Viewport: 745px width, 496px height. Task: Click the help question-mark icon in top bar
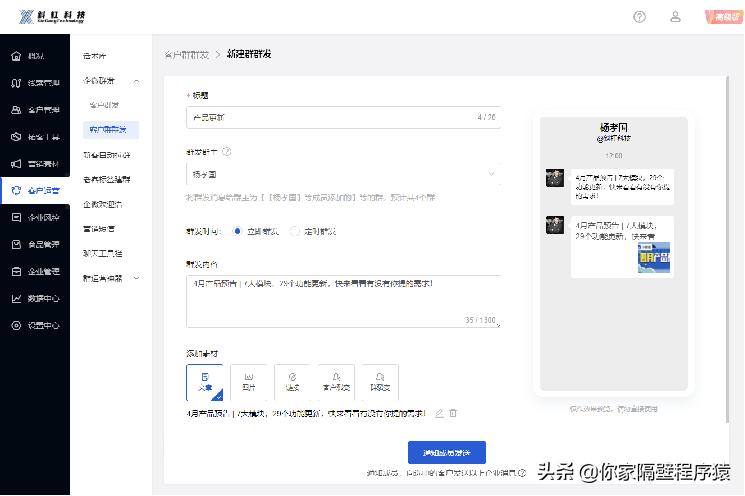click(640, 17)
